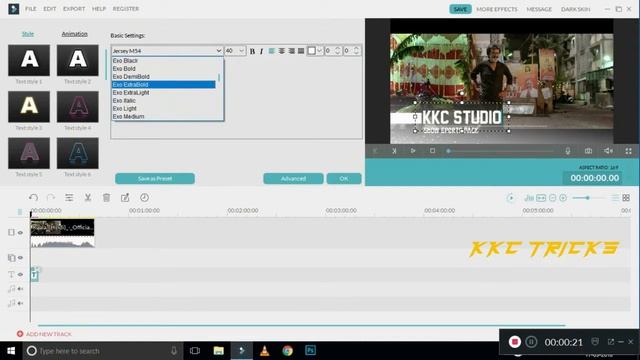
Task: Click the render preview circular play icon
Action: pos(511,198)
